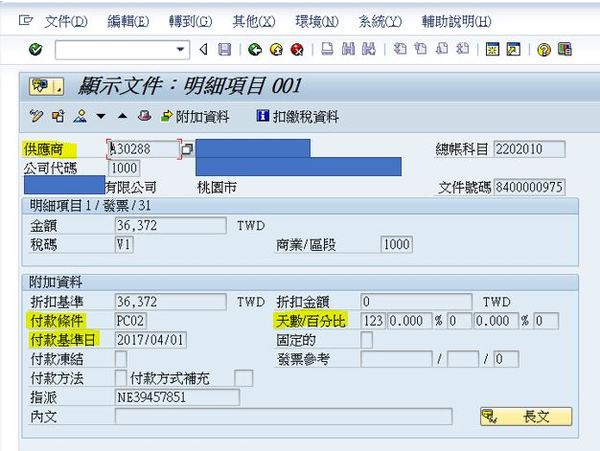Go to previous line item up arrow

click(122, 116)
